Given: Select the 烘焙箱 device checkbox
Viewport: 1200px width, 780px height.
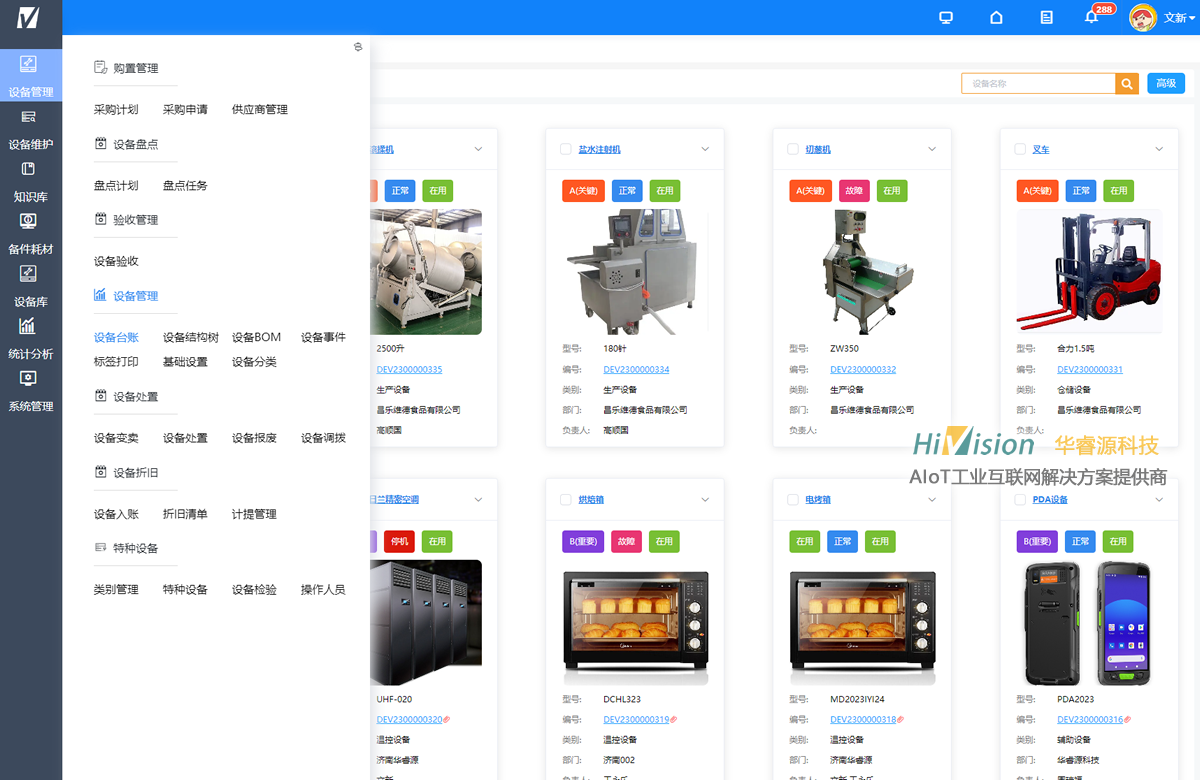Looking at the screenshot, I should pyautogui.click(x=565, y=500).
